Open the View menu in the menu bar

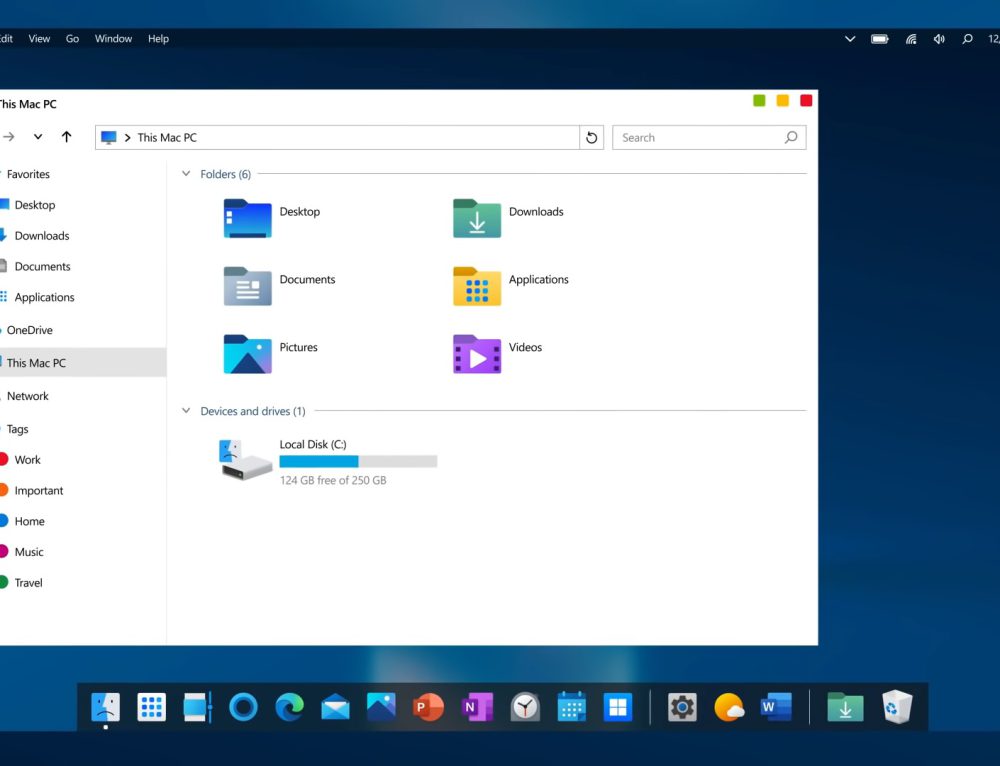[39, 38]
